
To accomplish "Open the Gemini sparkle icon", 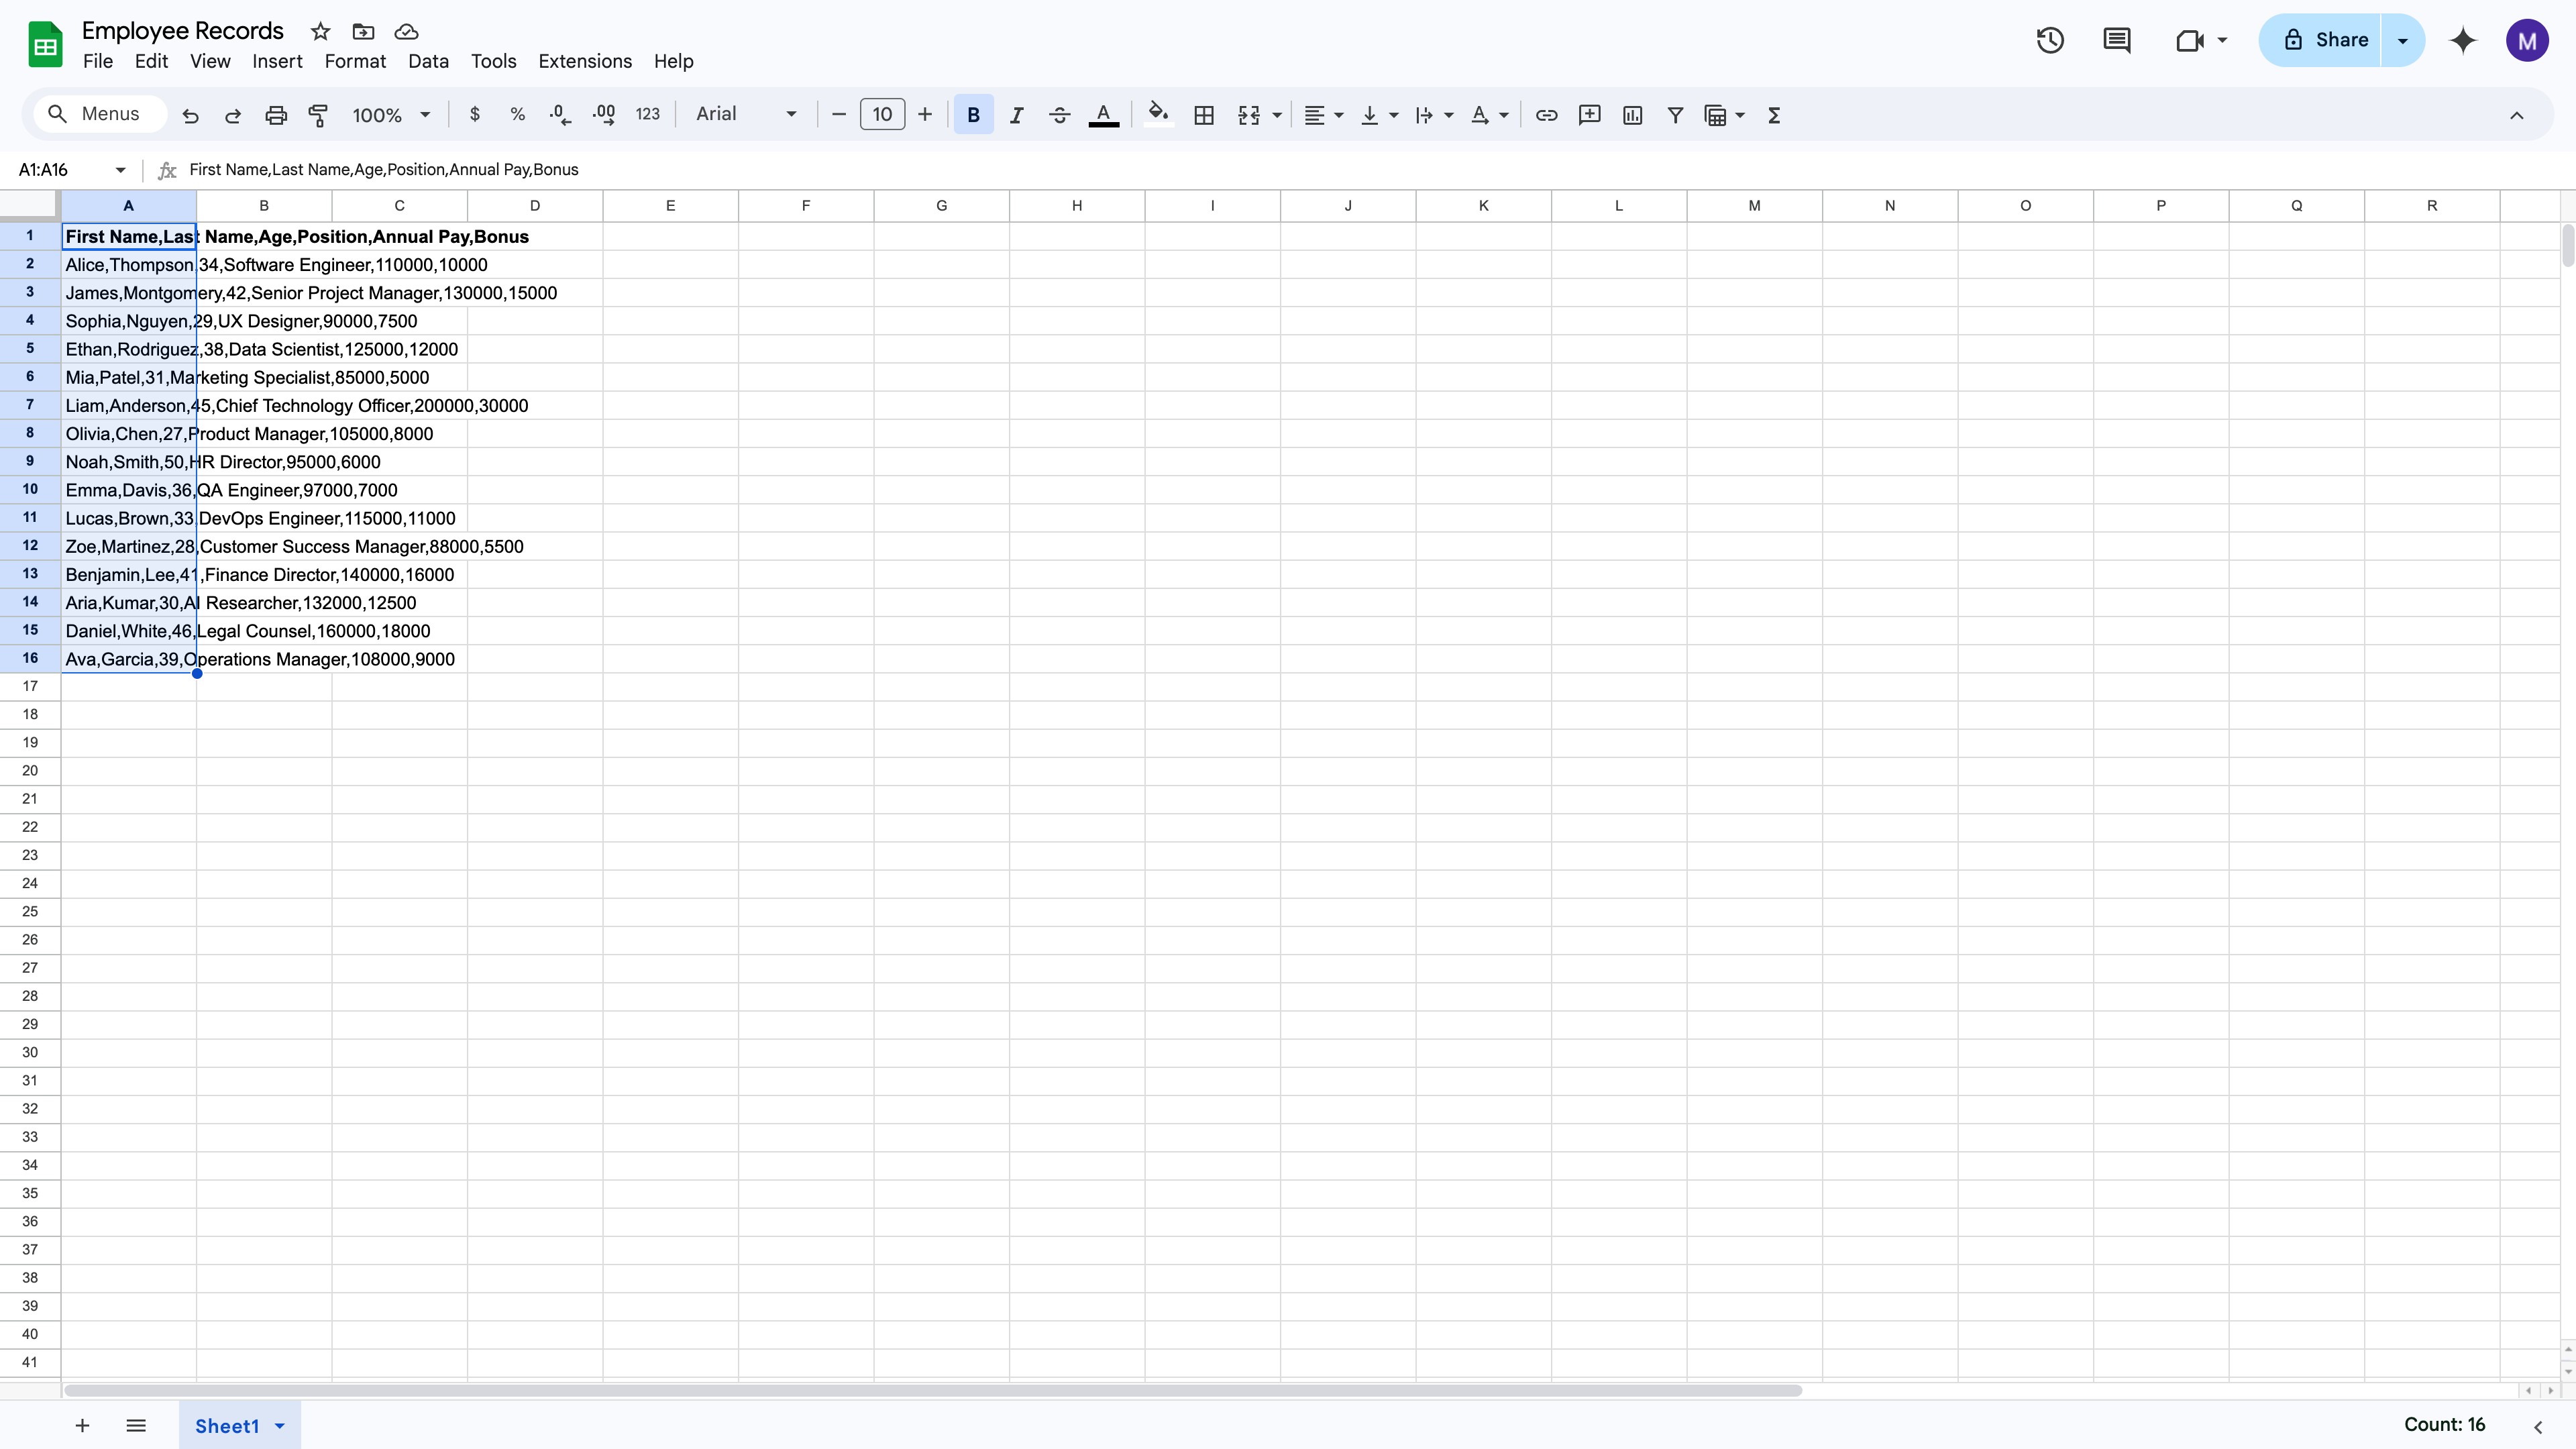I will point(2463,40).
